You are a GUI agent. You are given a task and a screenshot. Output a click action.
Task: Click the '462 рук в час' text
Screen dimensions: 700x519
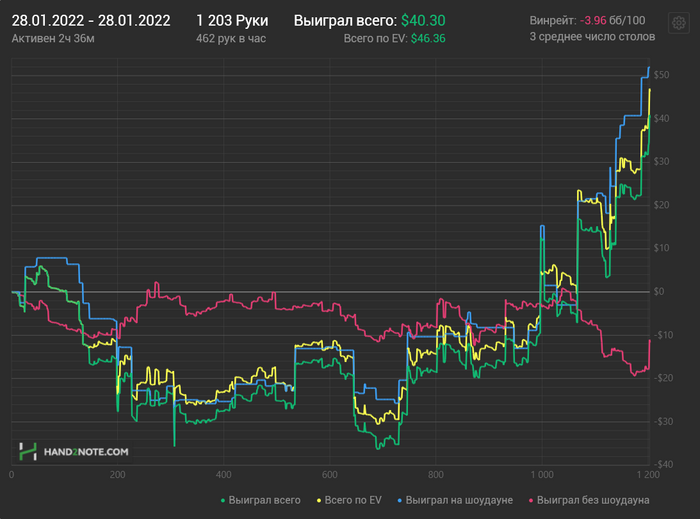(231, 39)
